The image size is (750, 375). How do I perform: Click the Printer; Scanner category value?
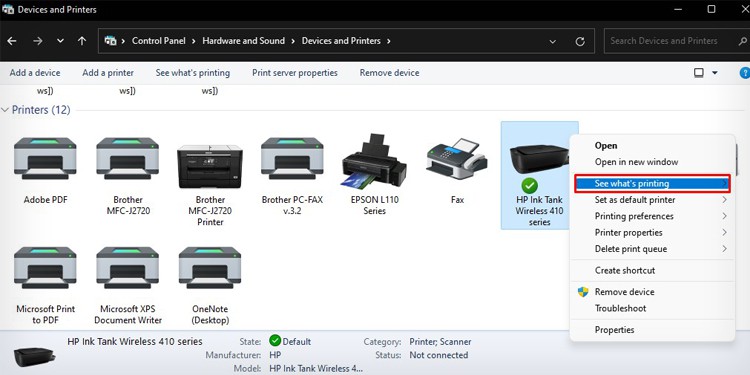[440, 342]
